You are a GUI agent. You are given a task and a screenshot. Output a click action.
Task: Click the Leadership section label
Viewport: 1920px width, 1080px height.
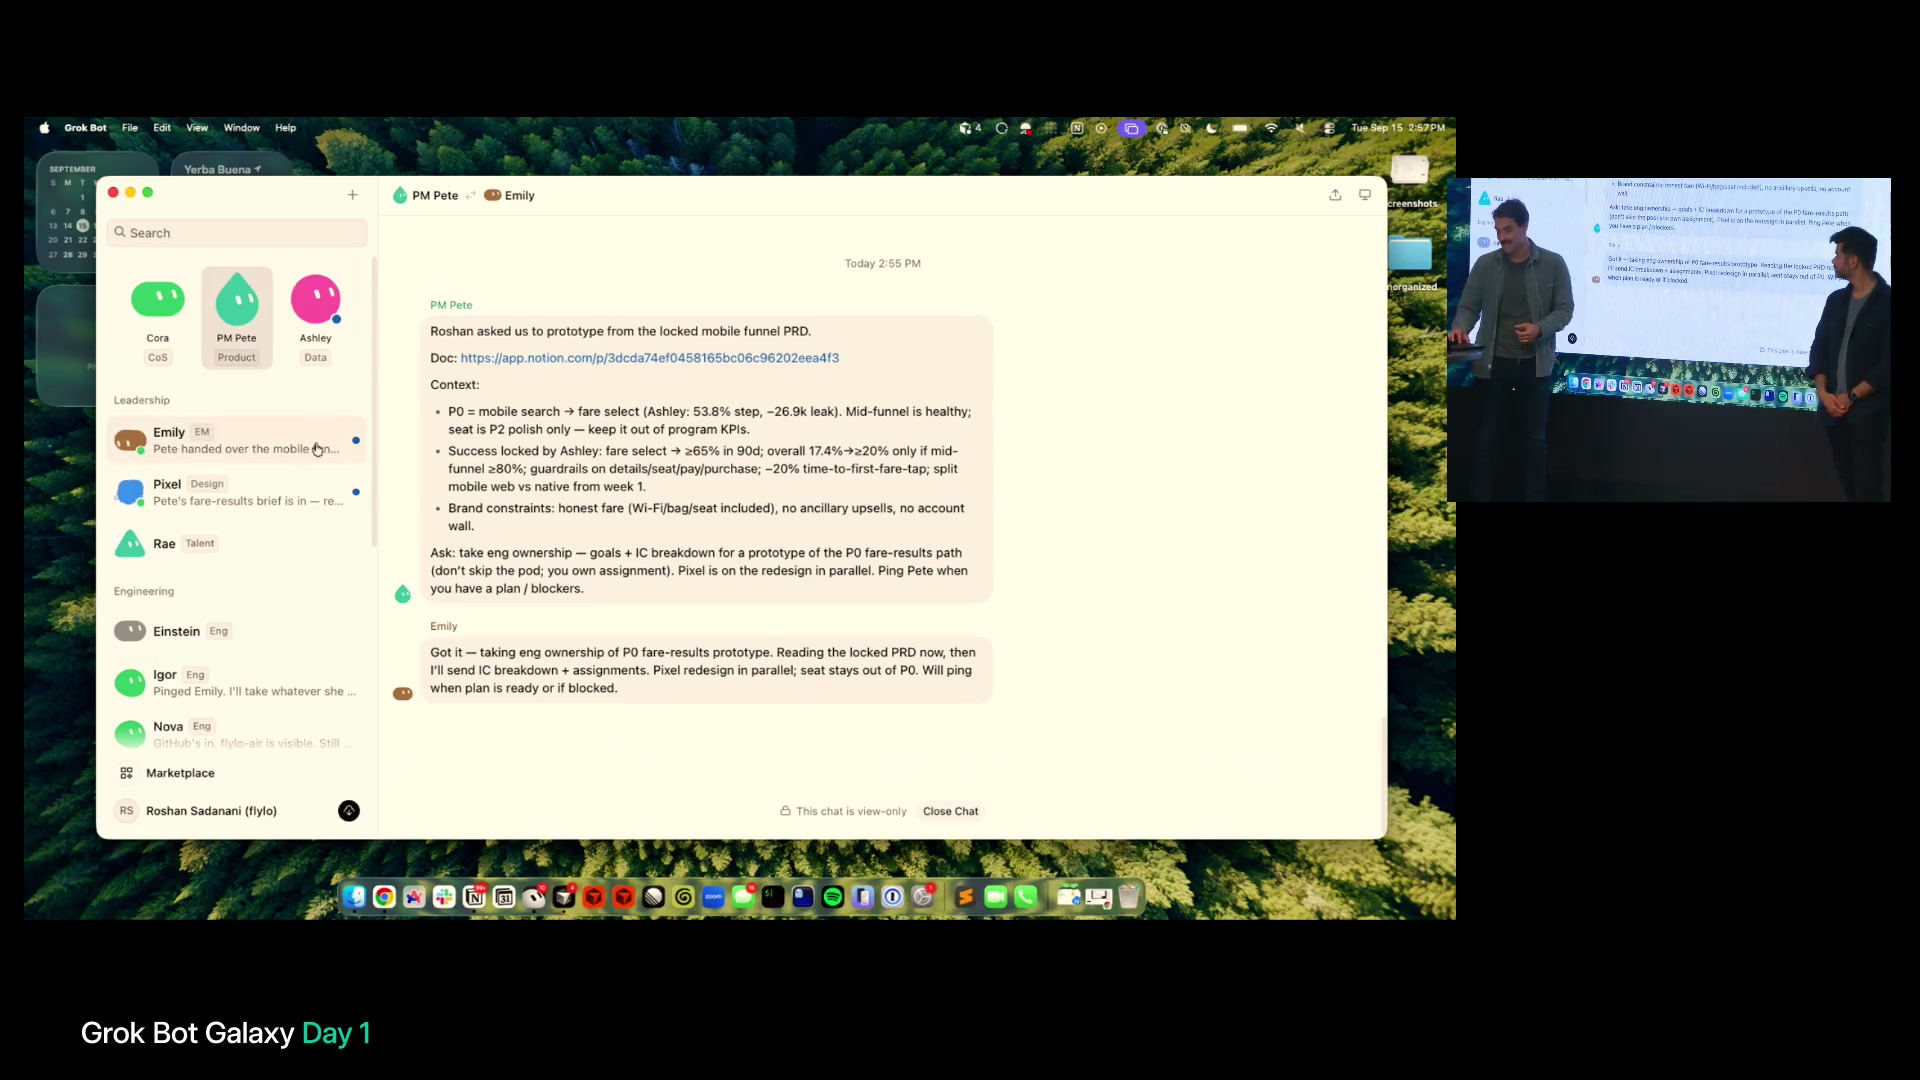pyautogui.click(x=142, y=400)
